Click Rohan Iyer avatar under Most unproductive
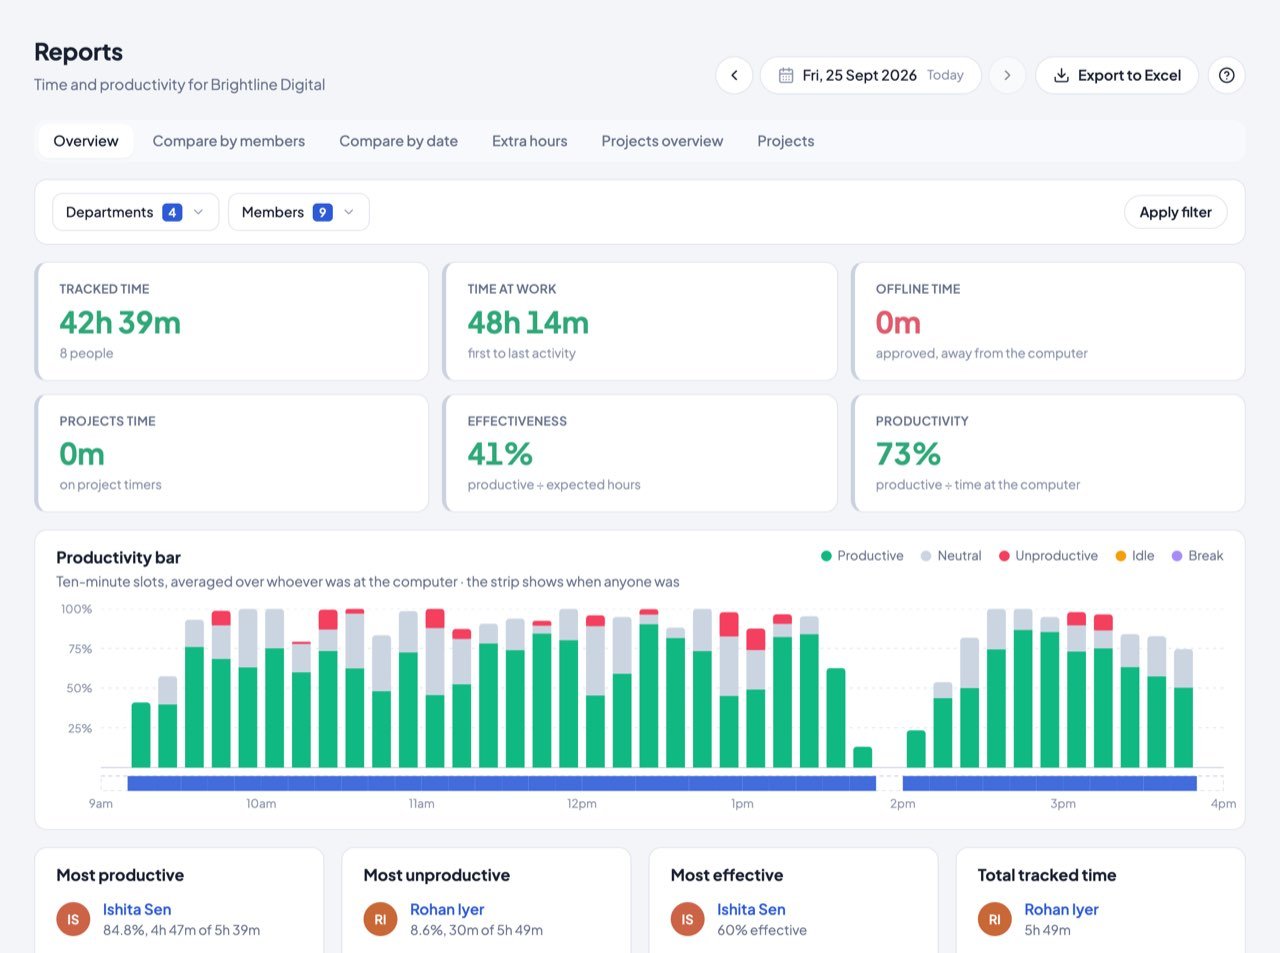The height and width of the screenshot is (953, 1280). point(380,919)
